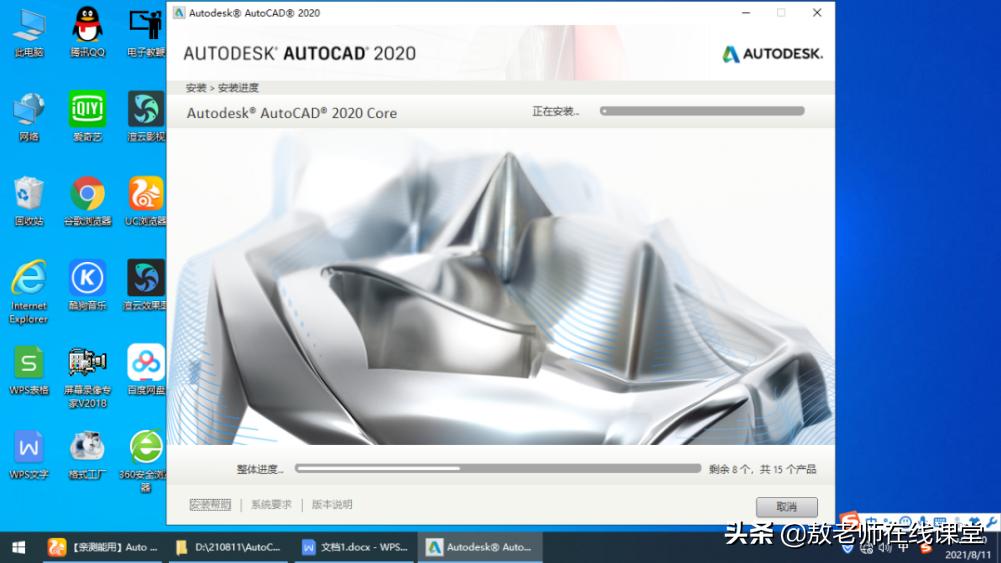This screenshot has height=563, width=1001.
Task: Switch to D:\210811\AutoC folder taskbar item
Action: [x=230, y=547]
